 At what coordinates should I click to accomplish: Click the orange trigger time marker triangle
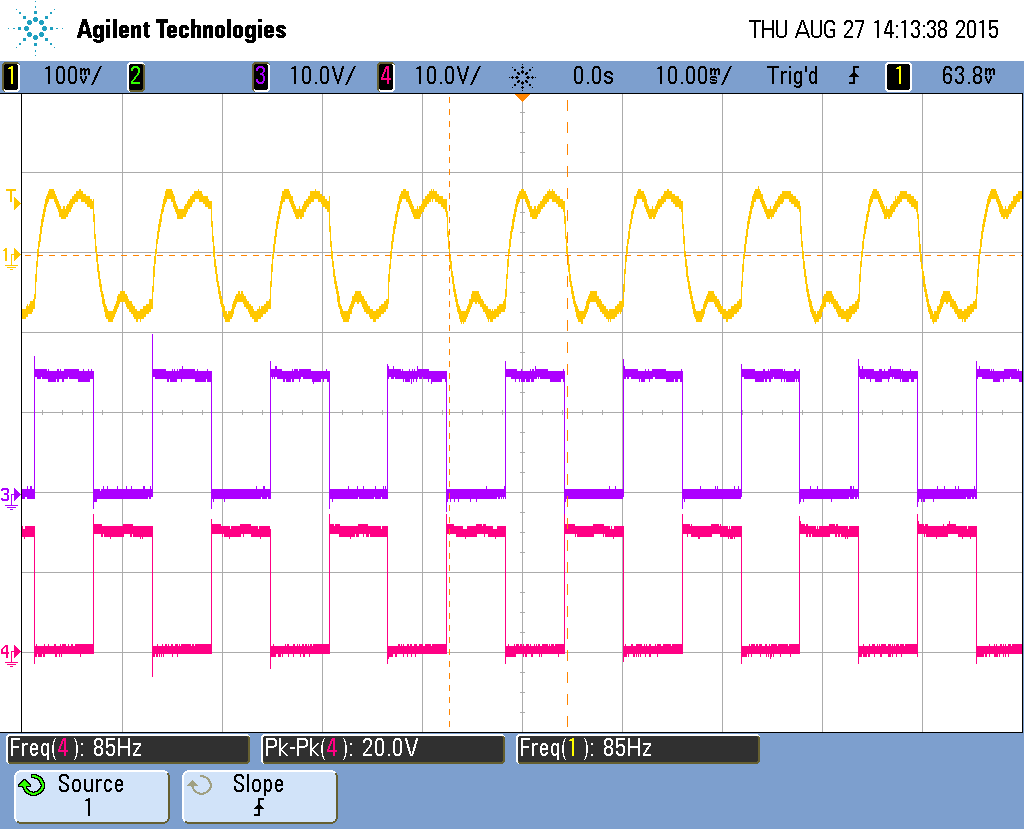522,97
